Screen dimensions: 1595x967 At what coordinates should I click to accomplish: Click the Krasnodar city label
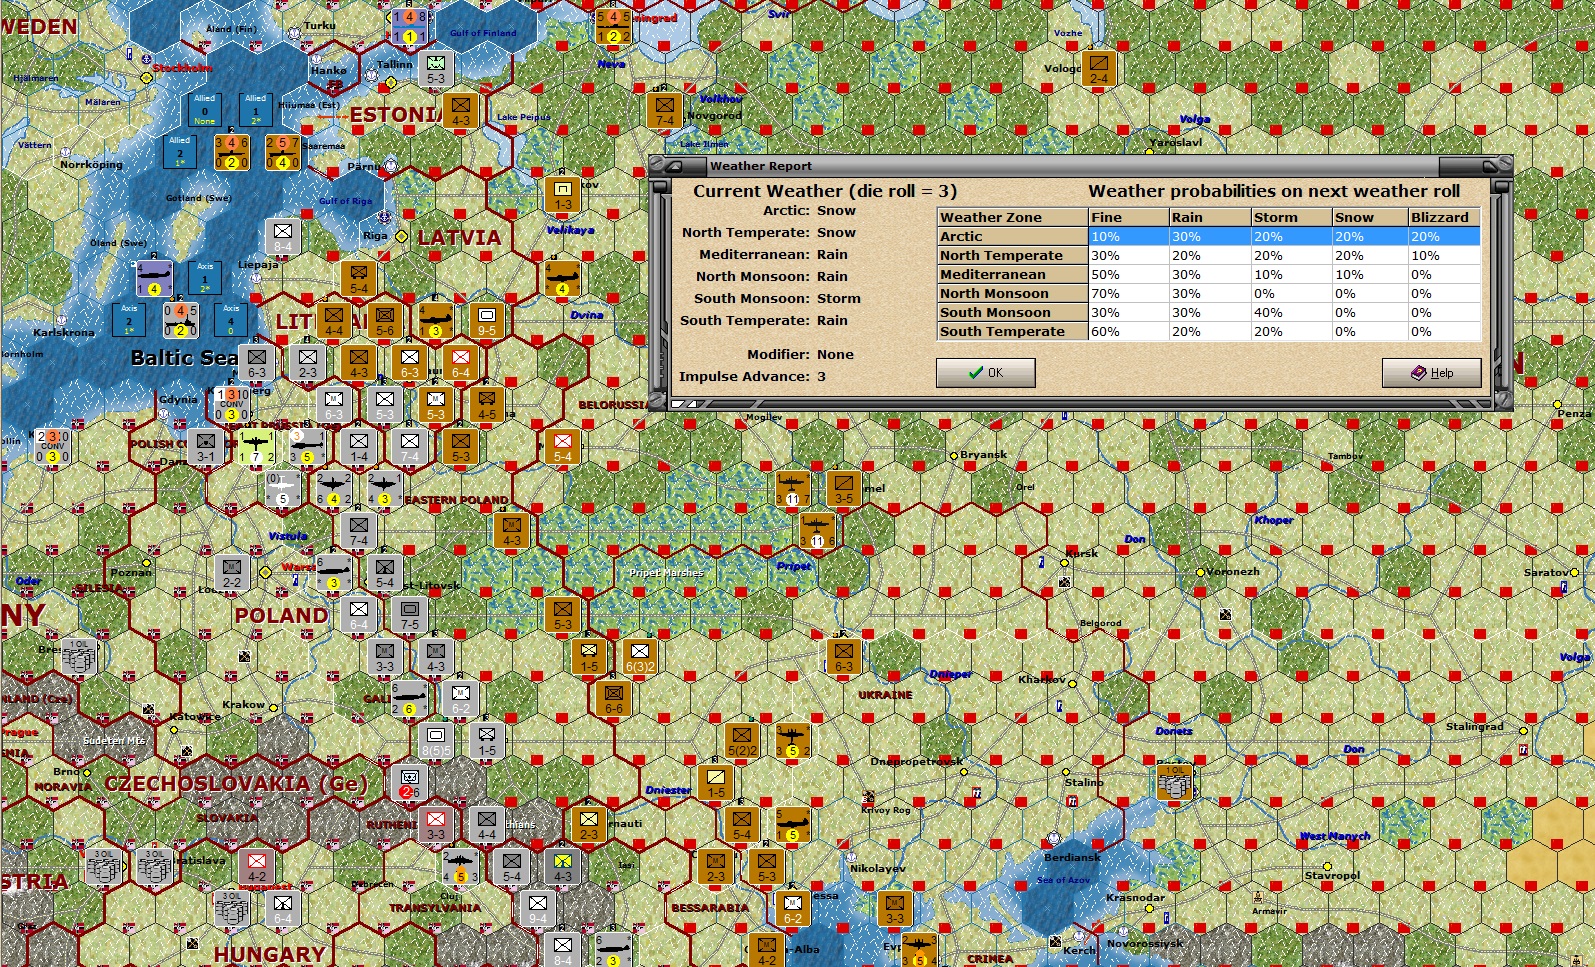click(x=1135, y=898)
